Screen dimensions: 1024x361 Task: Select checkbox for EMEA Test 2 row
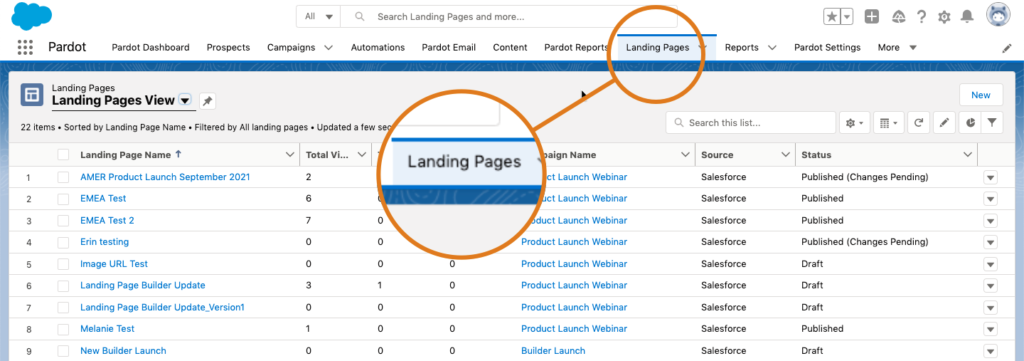(63, 221)
